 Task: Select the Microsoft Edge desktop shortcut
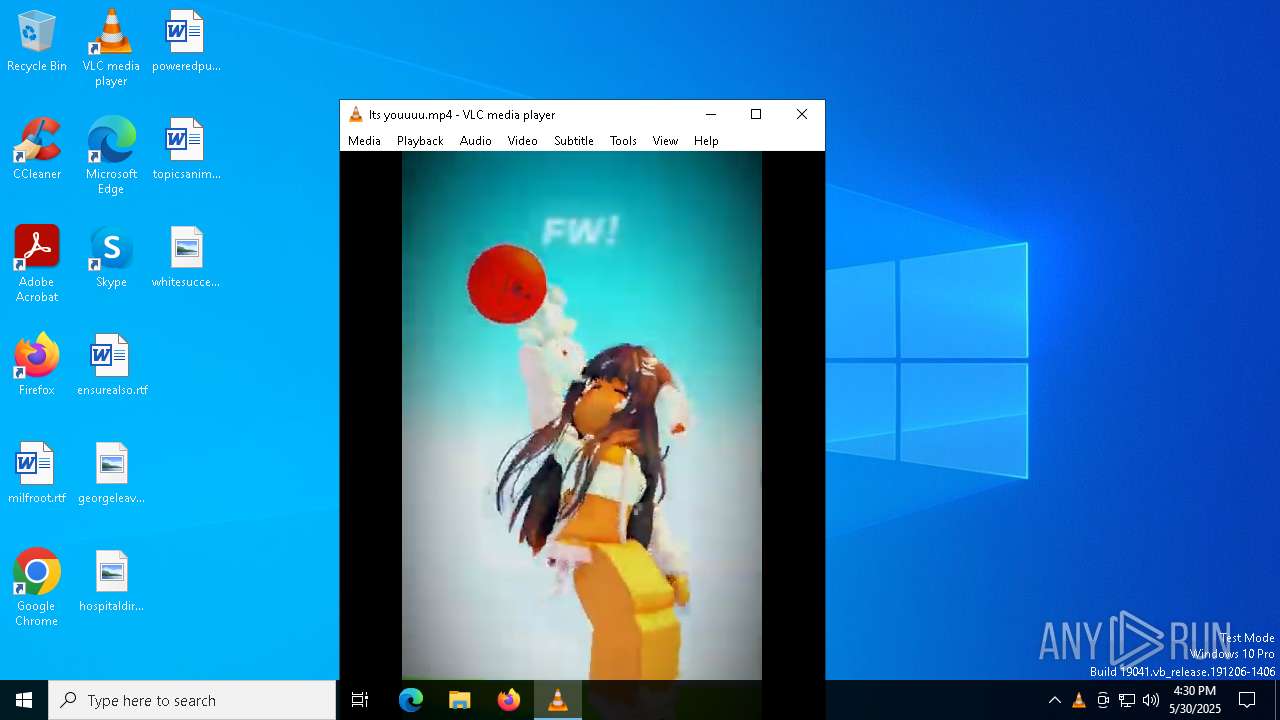tap(111, 156)
